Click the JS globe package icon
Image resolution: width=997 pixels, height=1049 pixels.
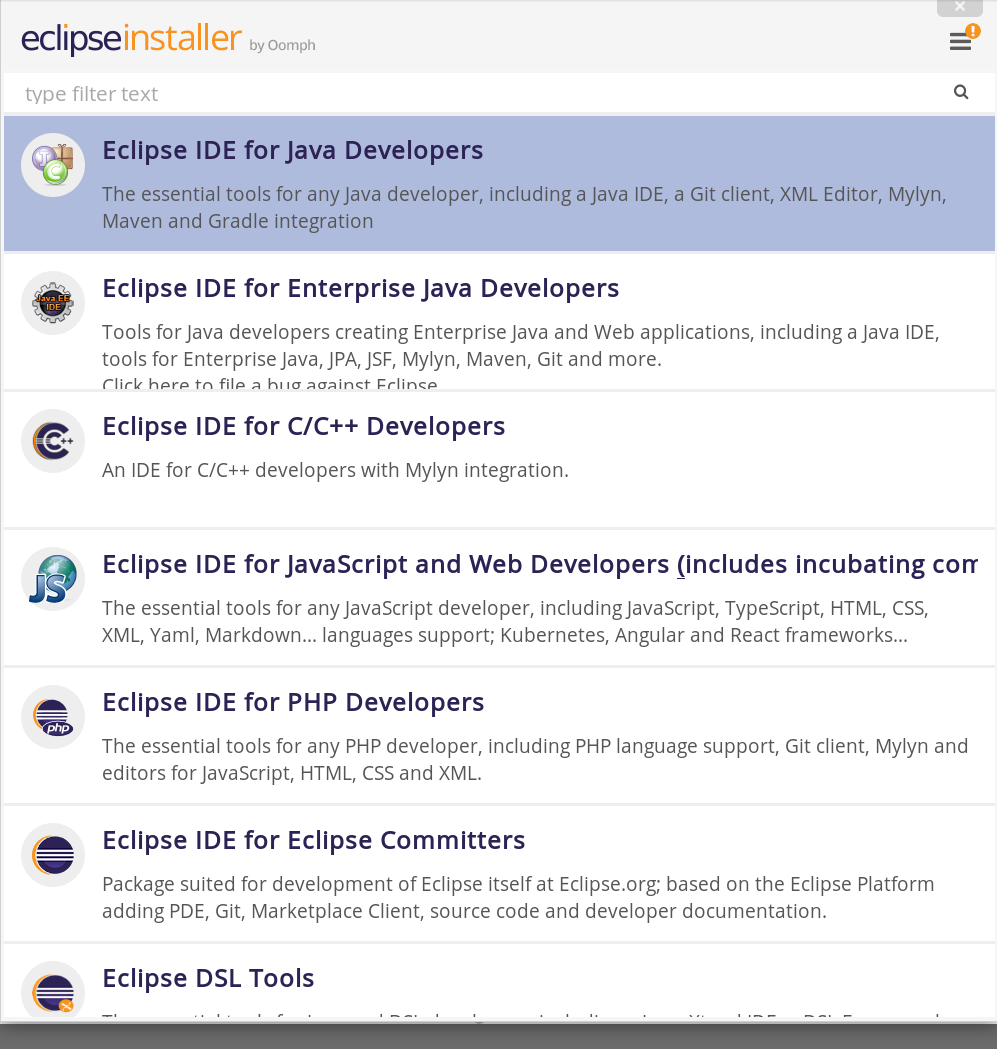click(53, 579)
